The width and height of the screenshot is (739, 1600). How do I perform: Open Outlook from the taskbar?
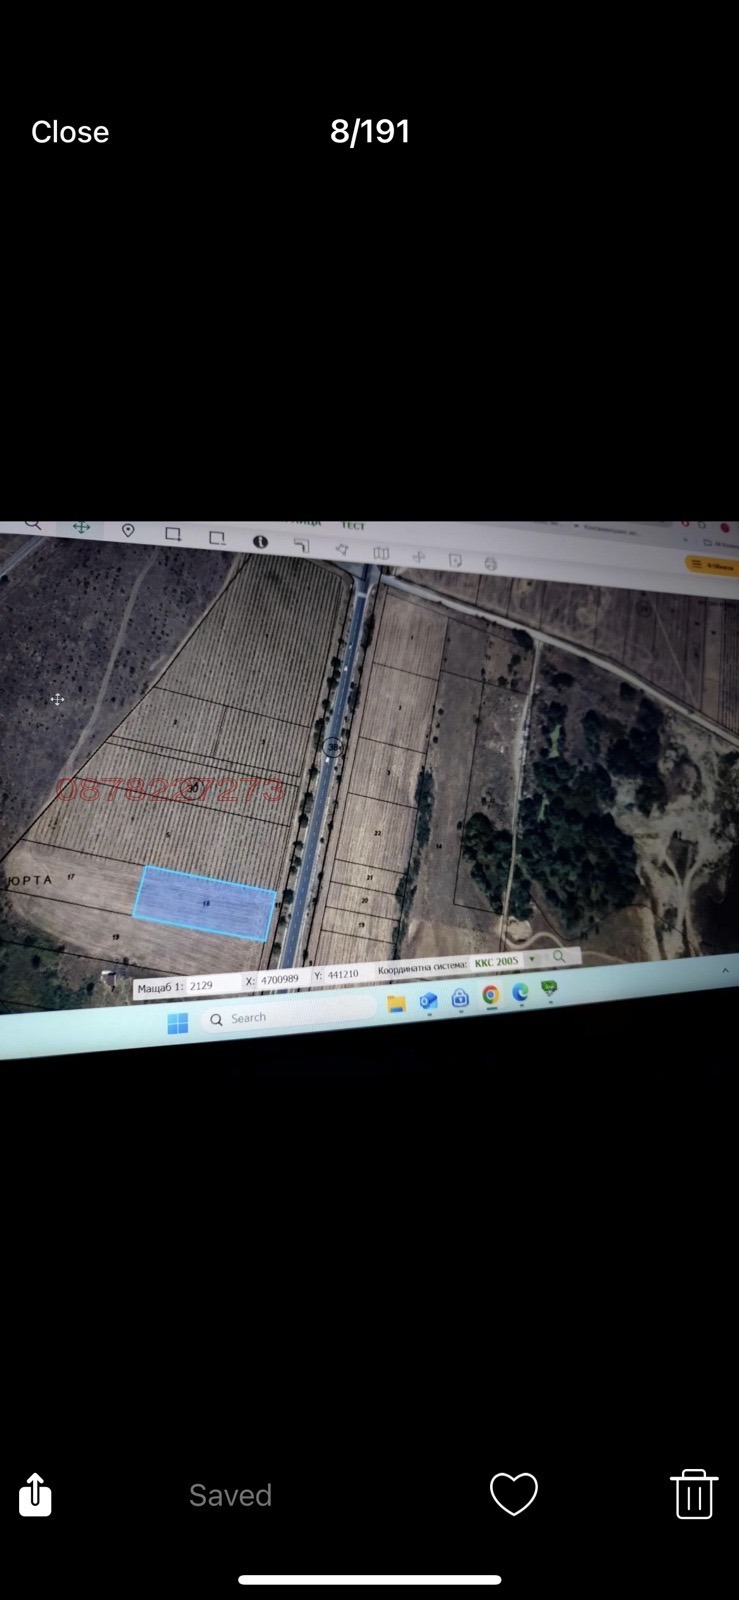click(429, 1001)
